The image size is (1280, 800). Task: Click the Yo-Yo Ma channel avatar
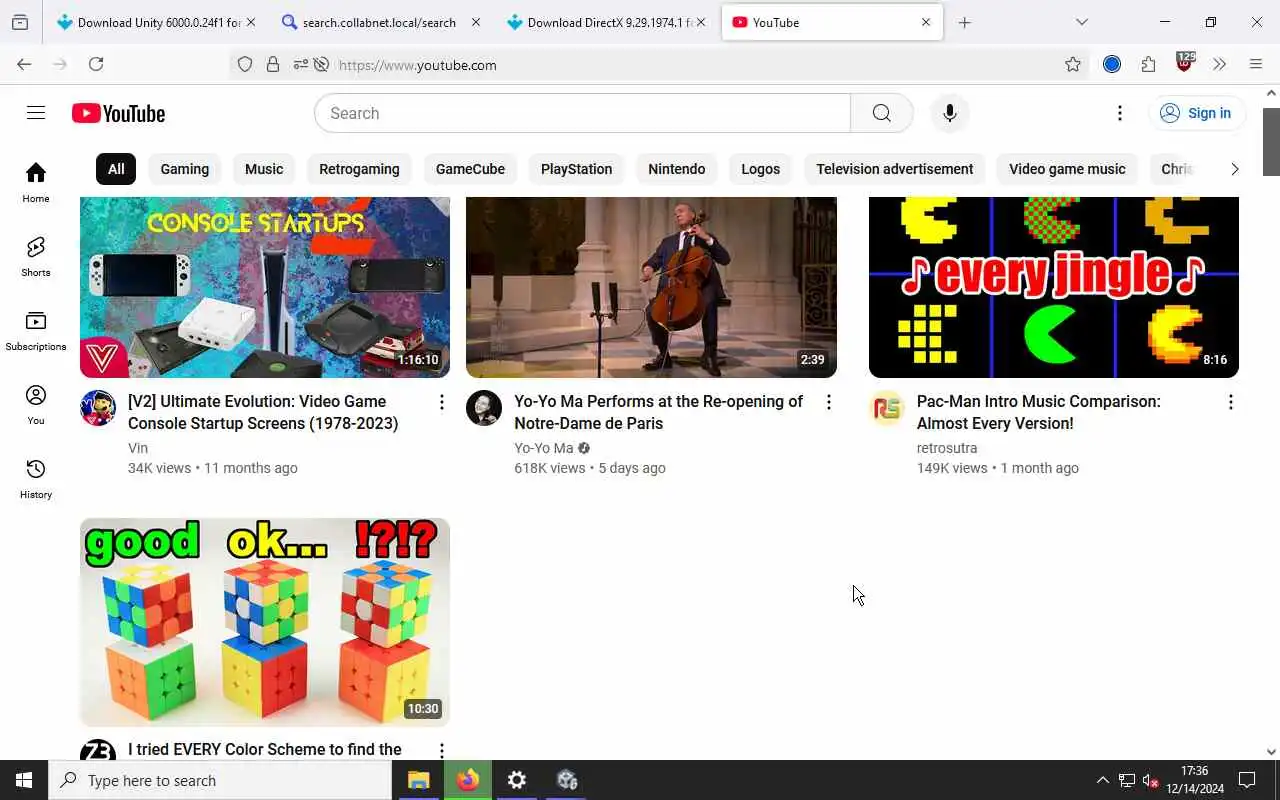point(484,408)
